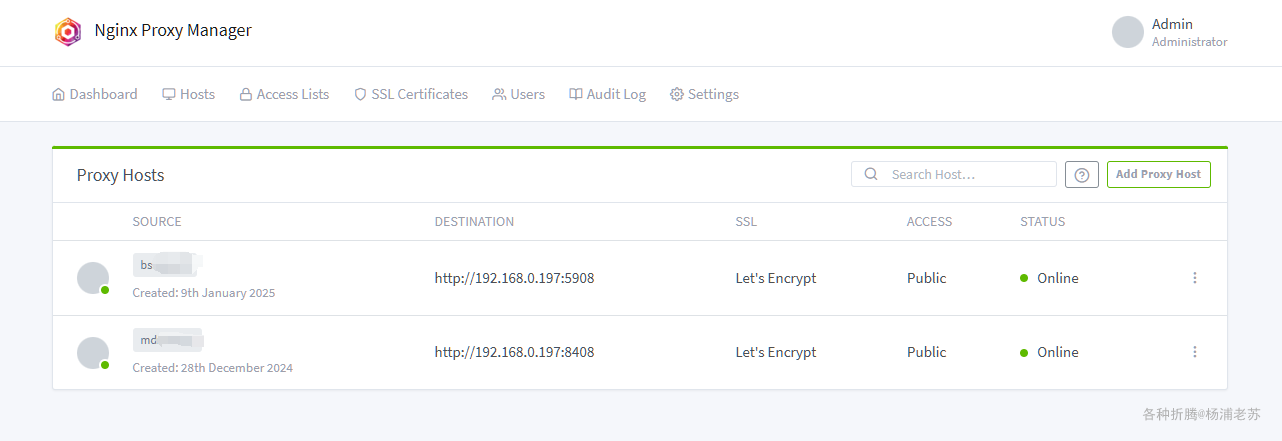Click avatar of host created 9th January 2025
Screen dimensions: 1282x441
93,278
